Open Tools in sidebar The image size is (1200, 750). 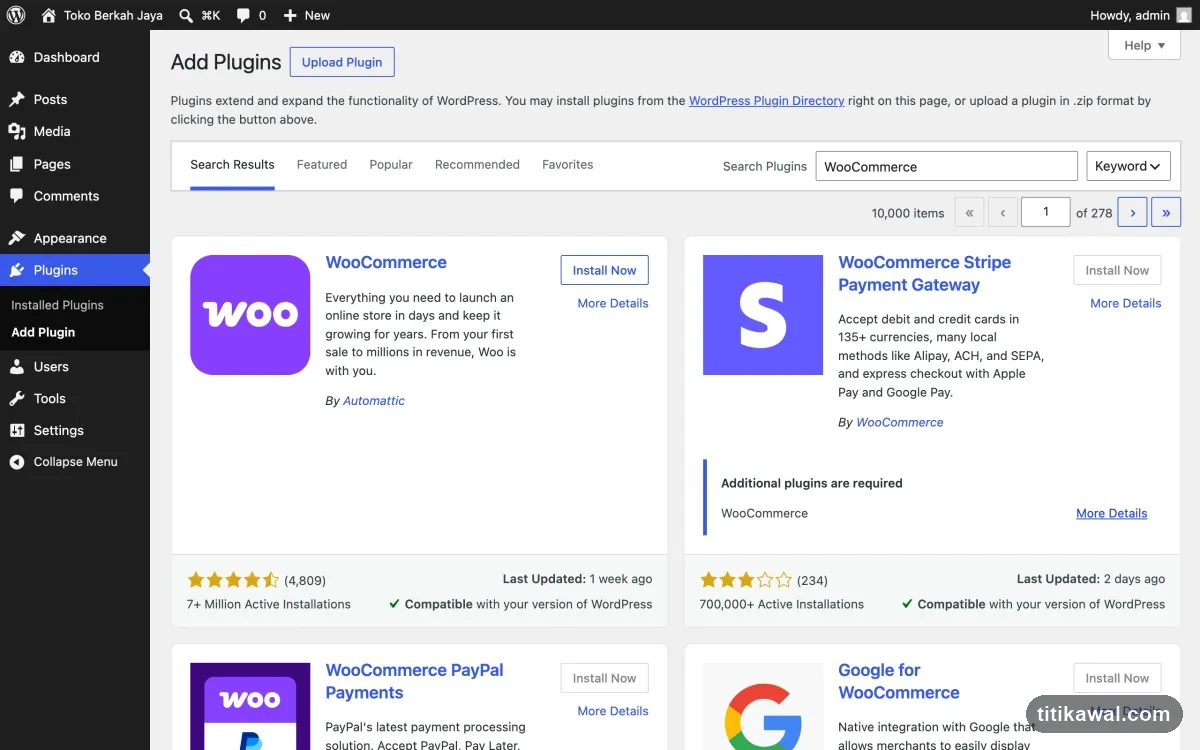tap(75, 398)
